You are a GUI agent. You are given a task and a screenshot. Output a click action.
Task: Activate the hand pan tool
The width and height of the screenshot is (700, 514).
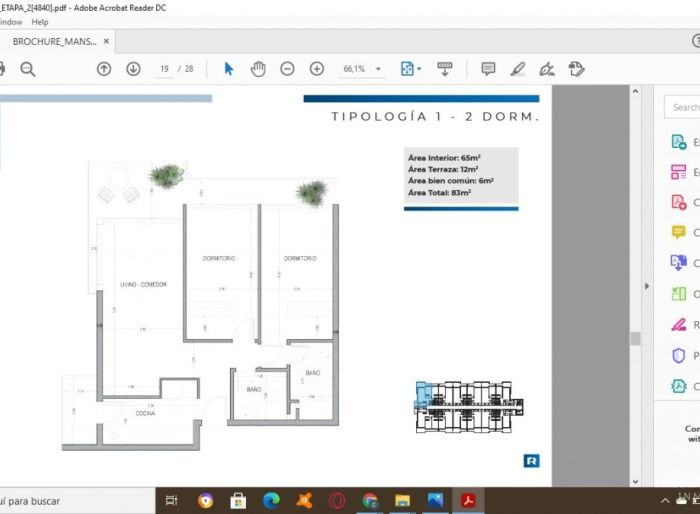pyautogui.click(x=258, y=69)
